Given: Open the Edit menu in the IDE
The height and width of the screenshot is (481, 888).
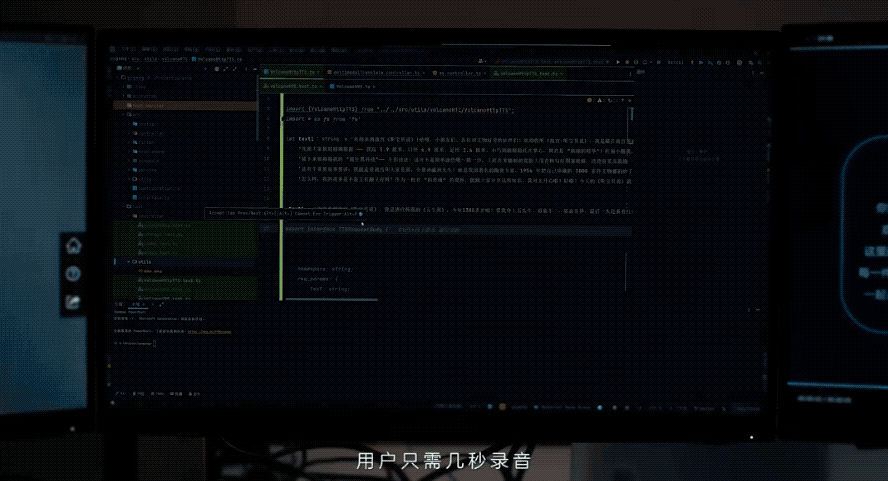Looking at the screenshot, I should click(150, 49).
